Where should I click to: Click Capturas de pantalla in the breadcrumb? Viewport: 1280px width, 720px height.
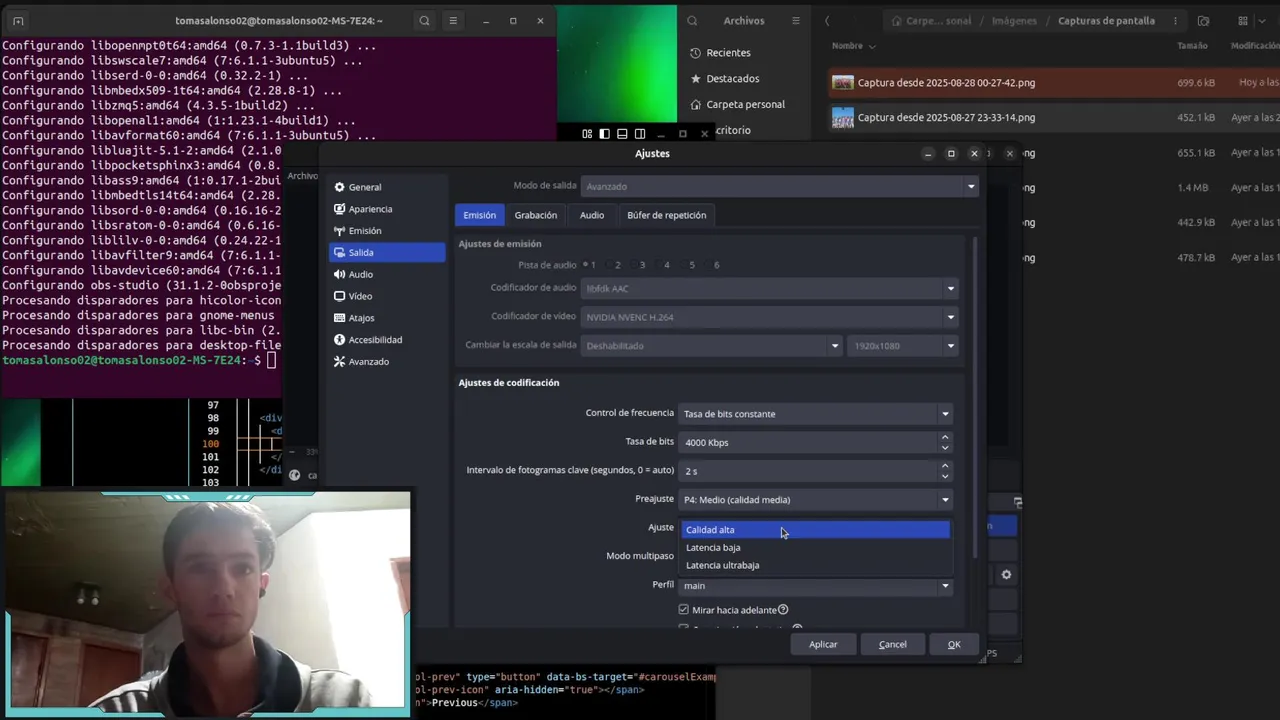point(1106,21)
